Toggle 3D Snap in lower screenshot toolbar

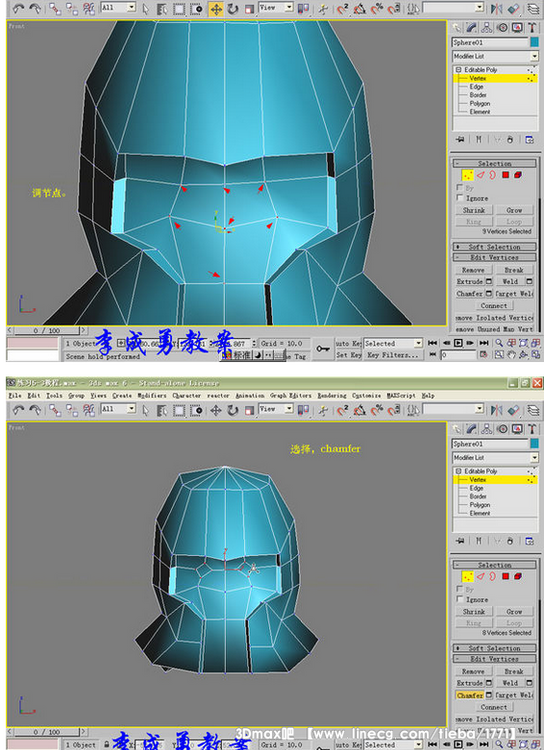tap(342, 410)
